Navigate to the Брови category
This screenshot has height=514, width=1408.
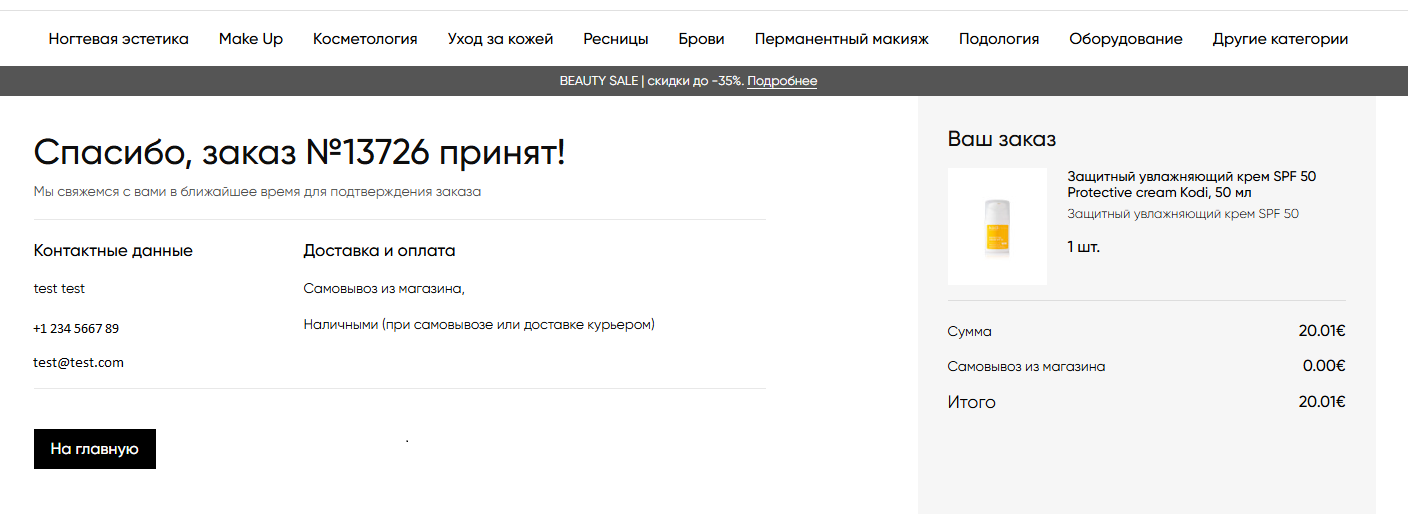701,39
